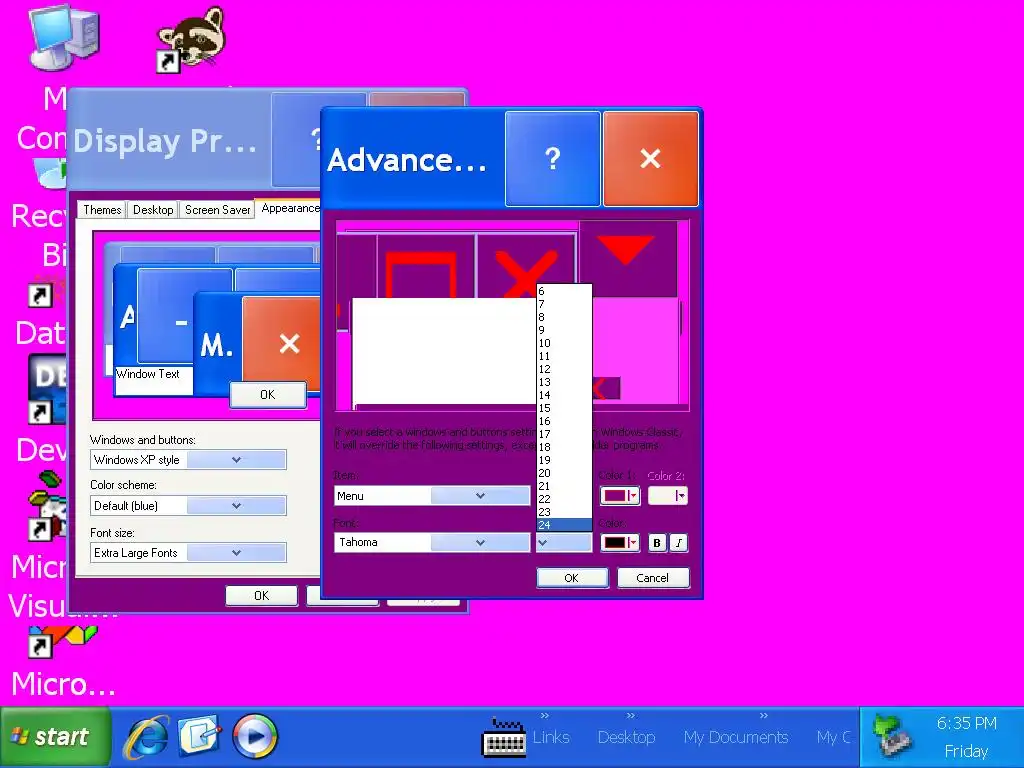Select the raccoon shortcut icon on the desktop
The height and width of the screenshot is (768, 1024).
191,39
